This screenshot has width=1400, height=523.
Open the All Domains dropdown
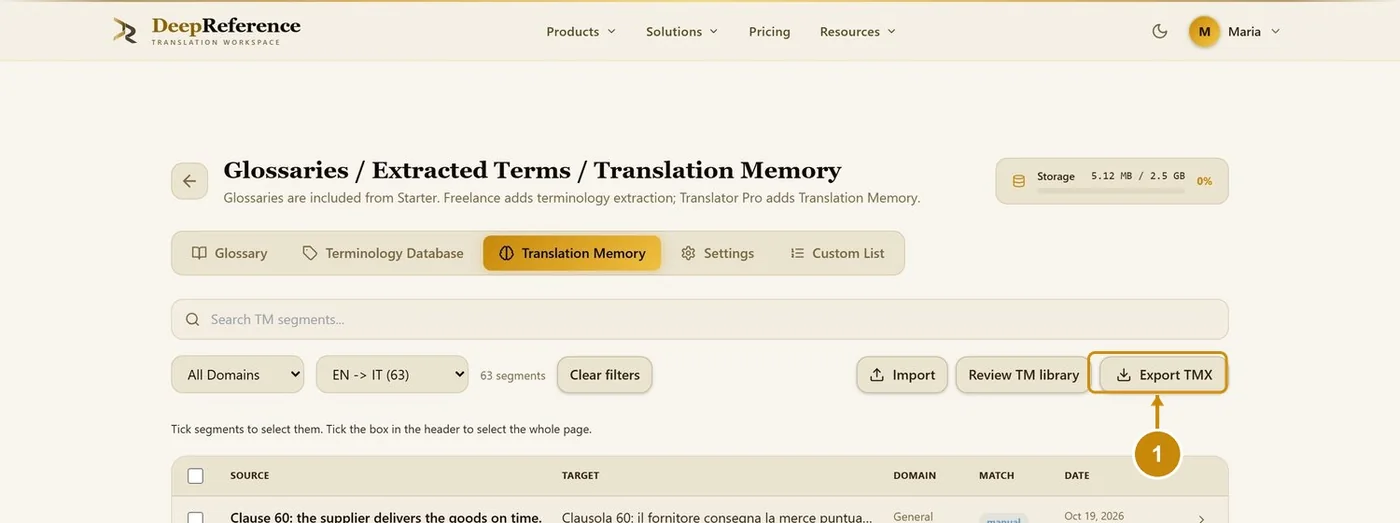238,375
